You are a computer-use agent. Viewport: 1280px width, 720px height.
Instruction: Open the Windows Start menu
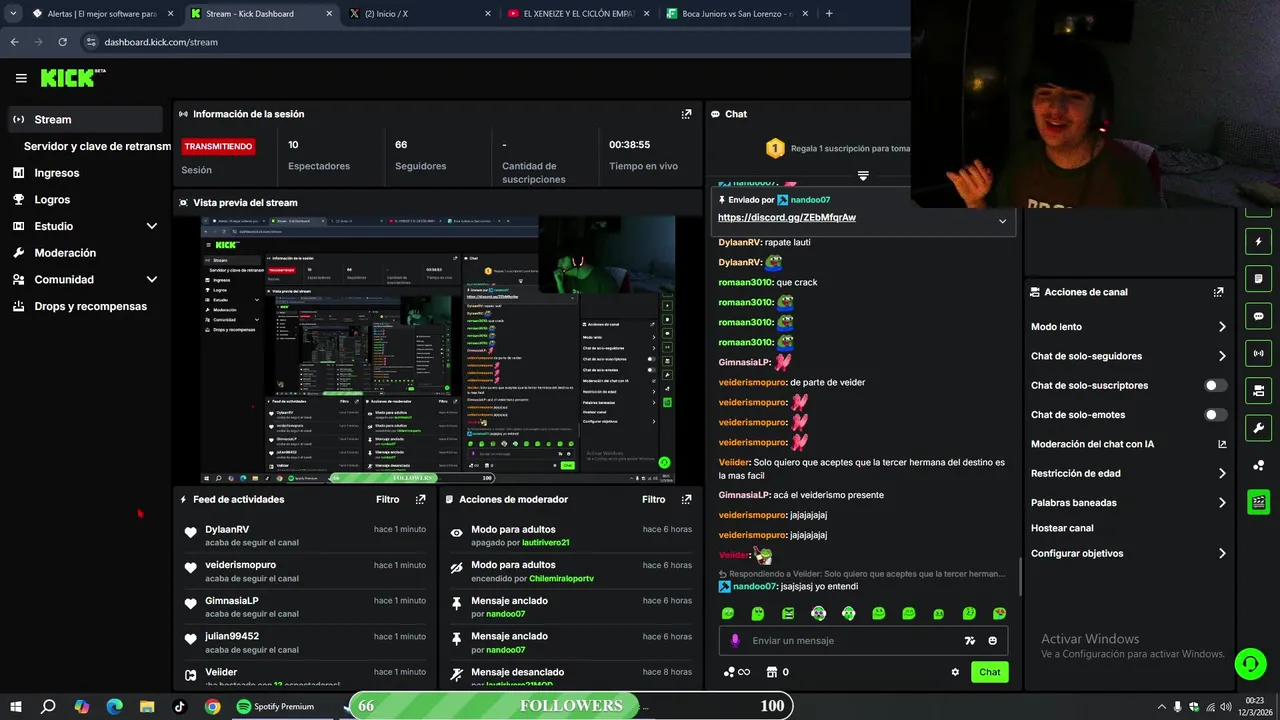[x=16, y=706]
